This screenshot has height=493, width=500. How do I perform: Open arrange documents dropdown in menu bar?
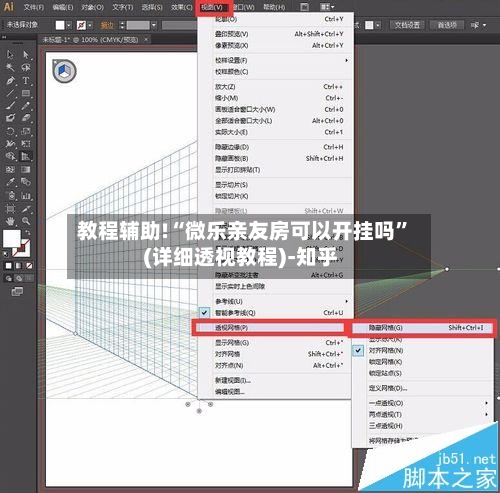[327, 7]
